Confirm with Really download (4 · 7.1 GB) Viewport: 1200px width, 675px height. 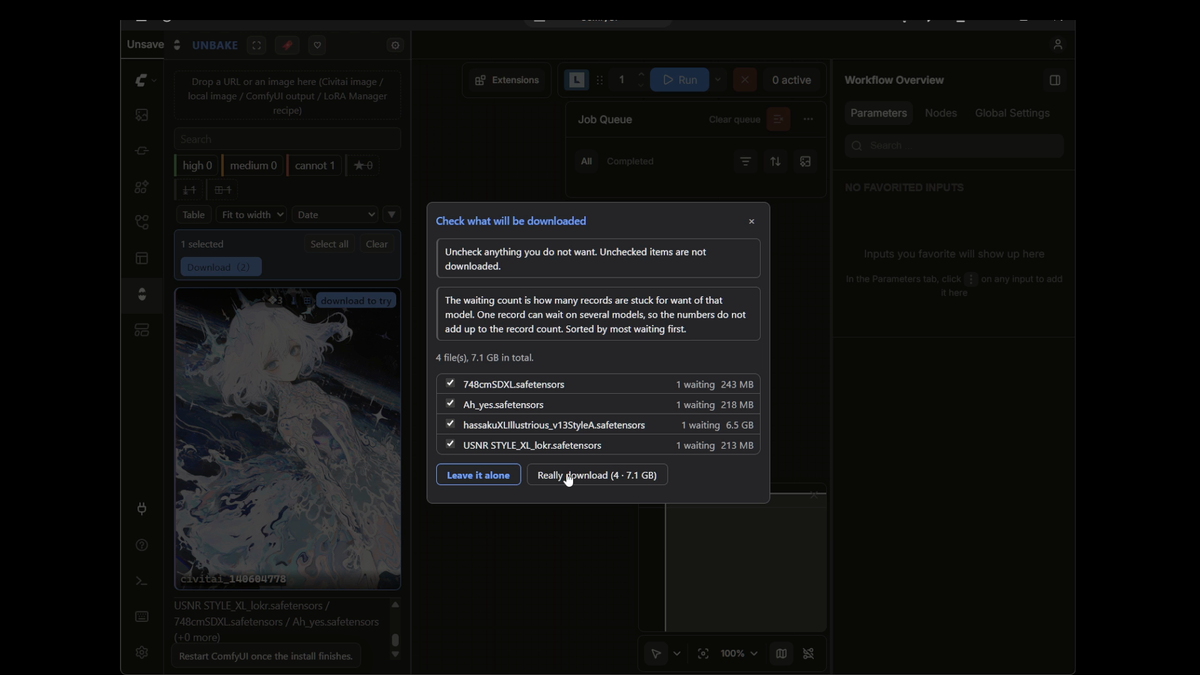(597, 475)
